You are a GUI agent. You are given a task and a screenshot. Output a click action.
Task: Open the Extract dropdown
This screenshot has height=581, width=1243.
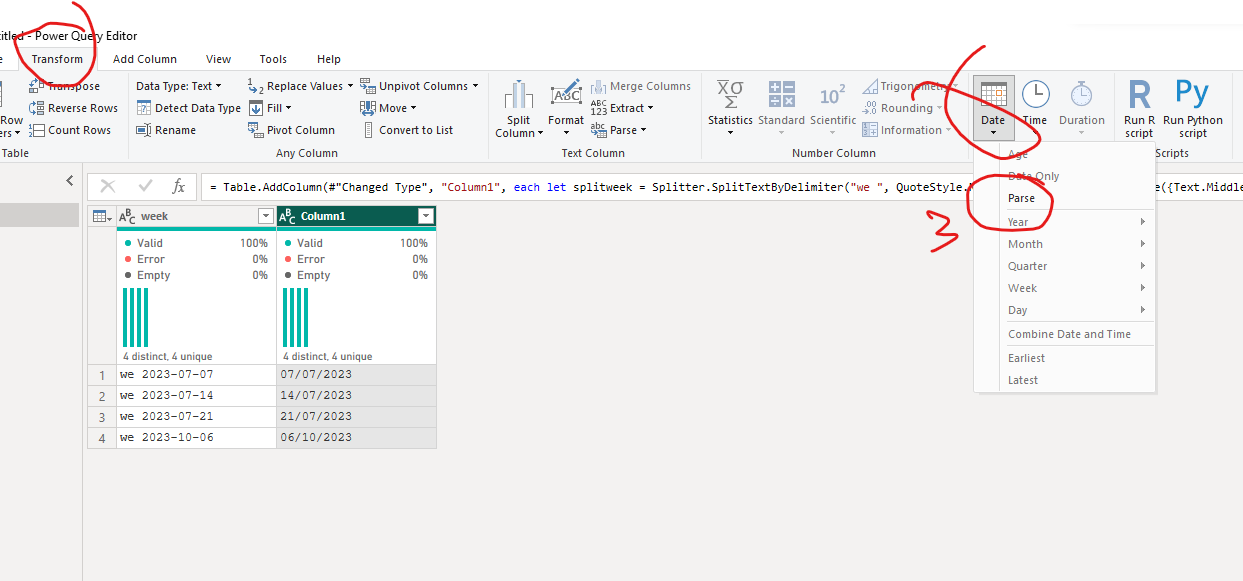[621, 108]
